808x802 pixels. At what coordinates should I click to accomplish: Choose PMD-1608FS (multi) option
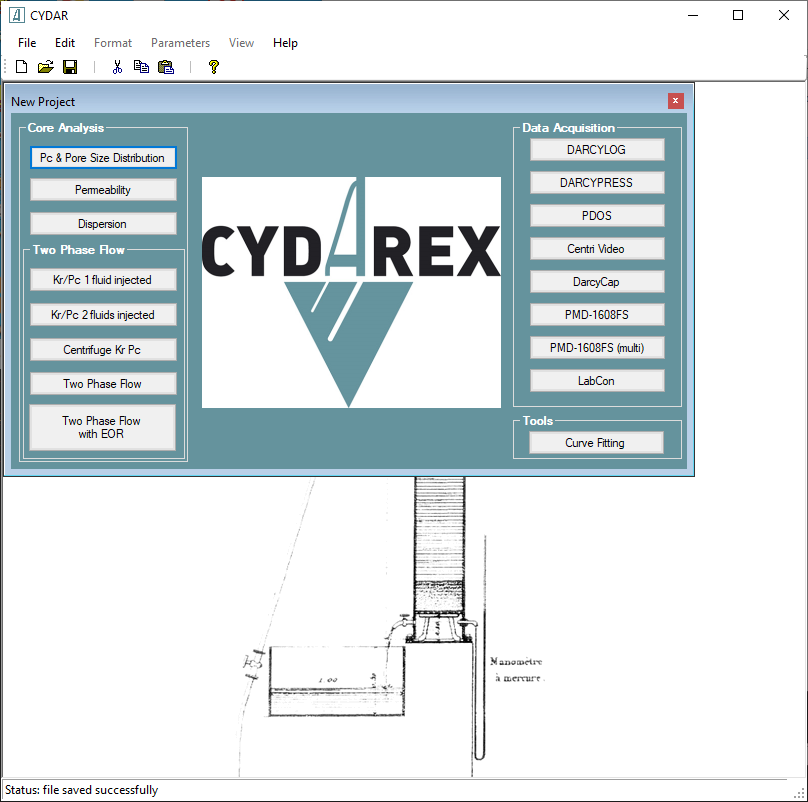[597, 347]
